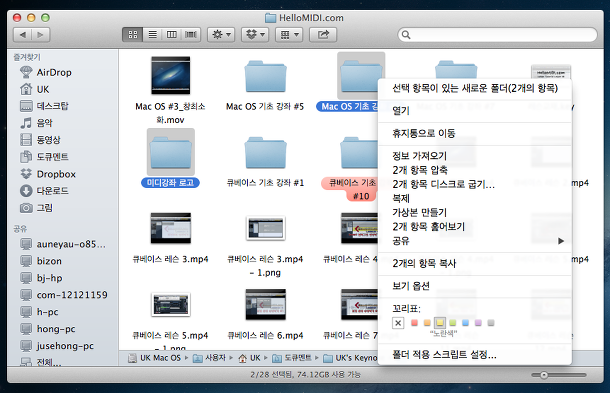Viewport: 610px width, 393px height.
Task: Apply the green label color
Action: coord(452,323)
